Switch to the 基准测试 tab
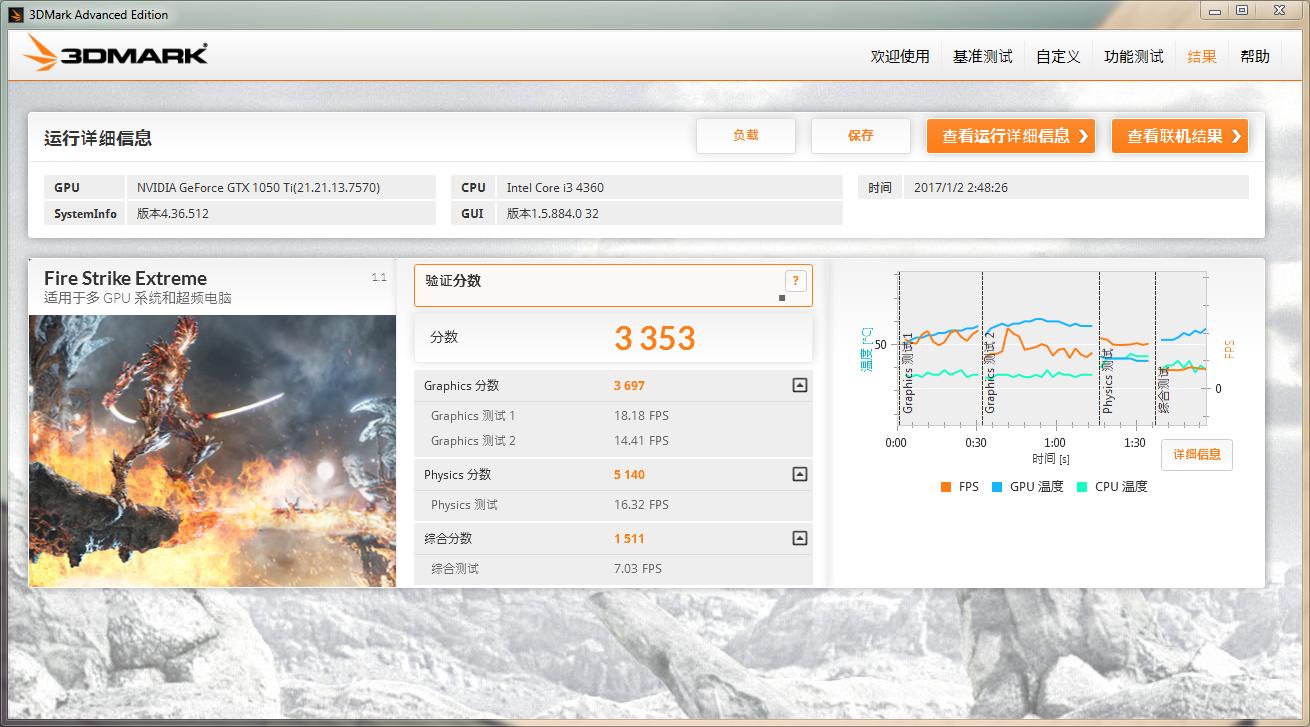The width and height of the screenshot is (1310, 727). click(983, 56)
